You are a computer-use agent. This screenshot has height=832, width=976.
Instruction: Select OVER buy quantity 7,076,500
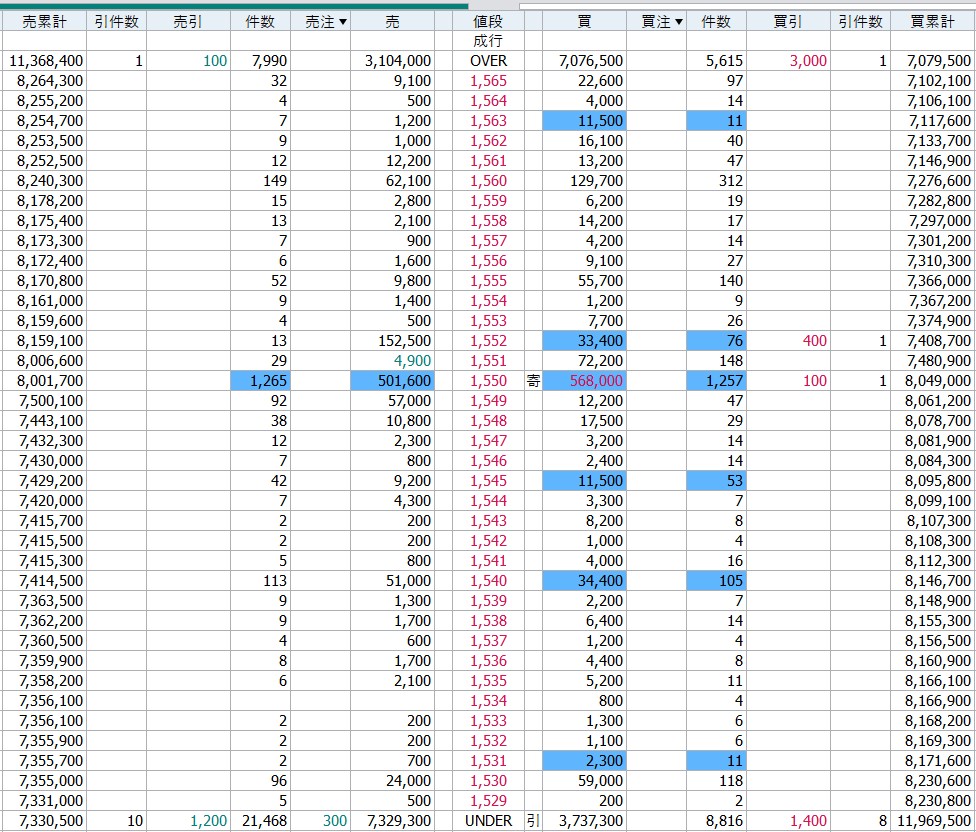[591, 61]
